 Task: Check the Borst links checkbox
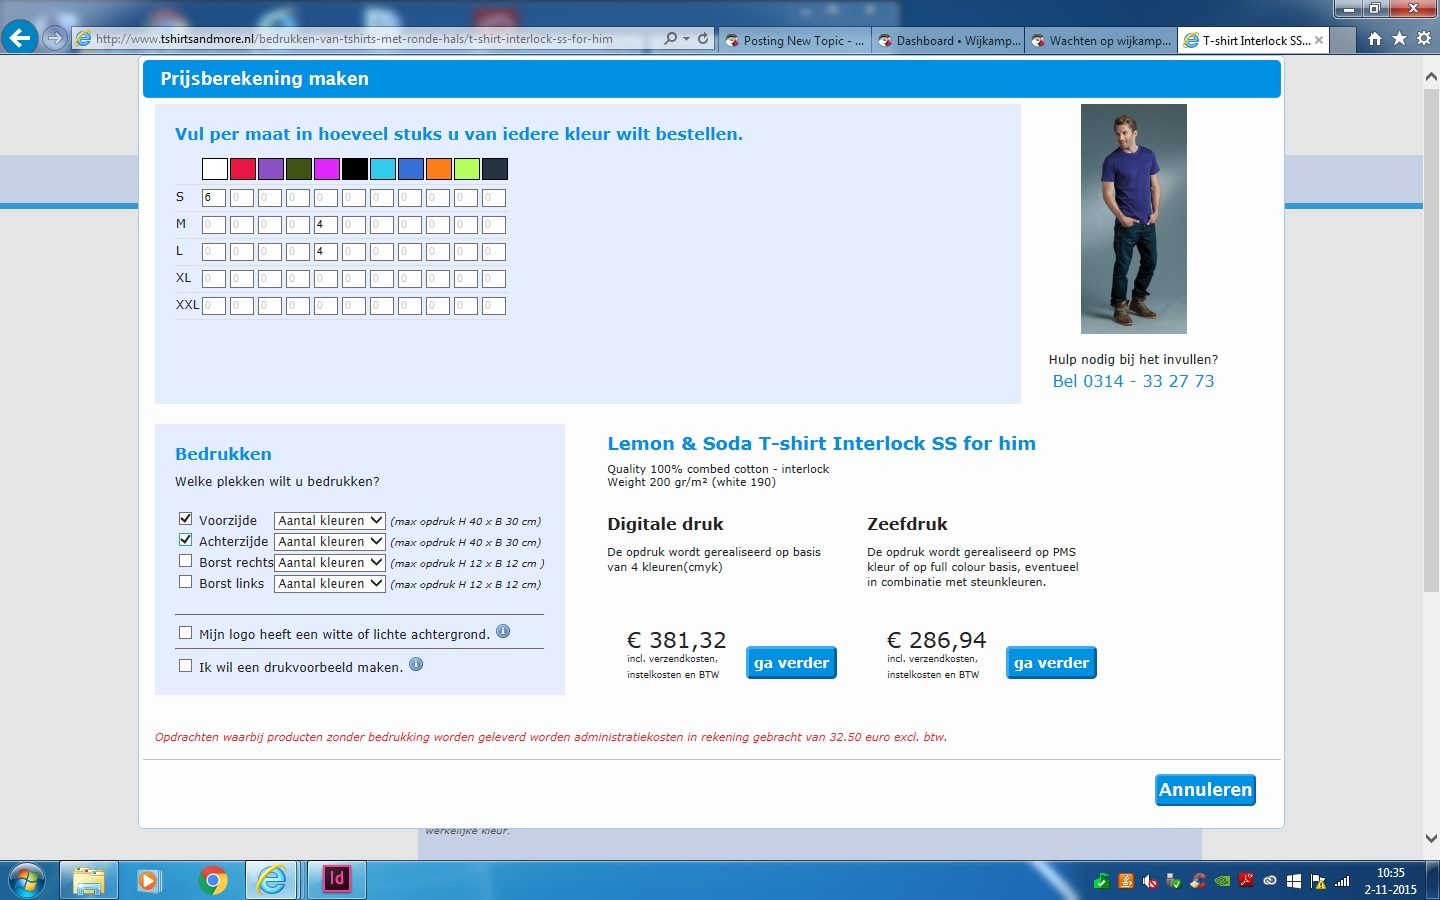[185, 581]
